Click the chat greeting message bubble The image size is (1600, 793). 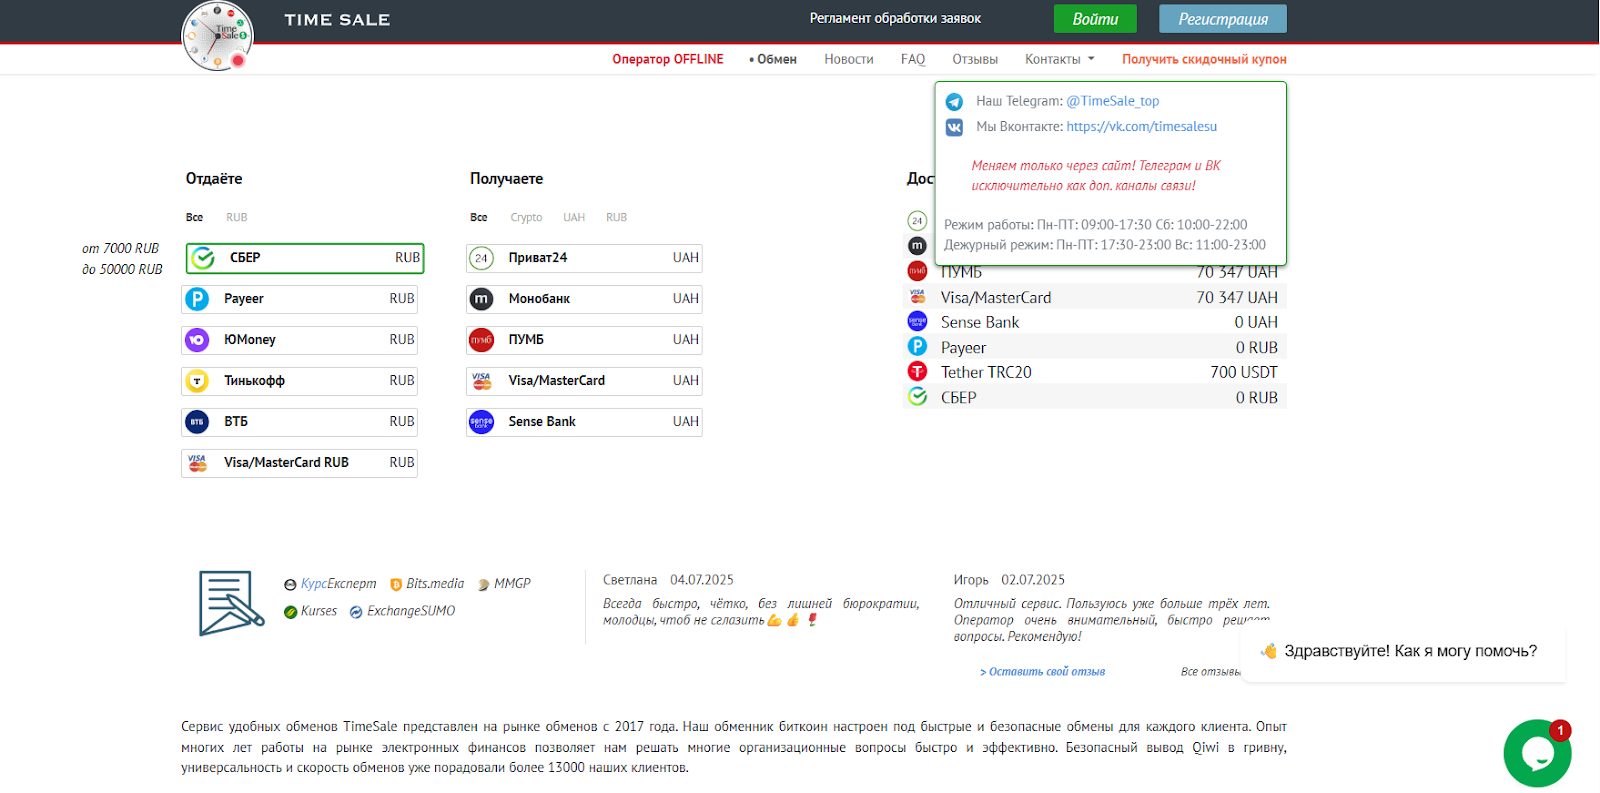pyautogui.click(x=1402, y=651)
